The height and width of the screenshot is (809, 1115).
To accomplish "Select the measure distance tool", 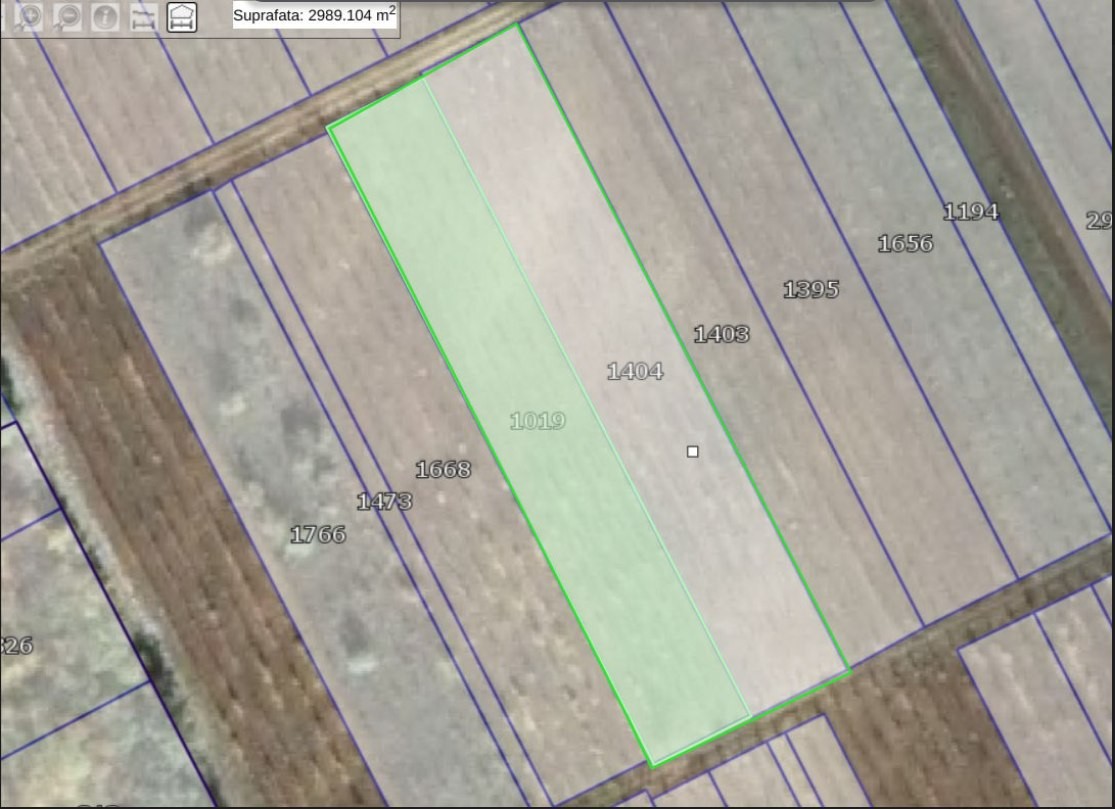I will (x=143, y=17).
